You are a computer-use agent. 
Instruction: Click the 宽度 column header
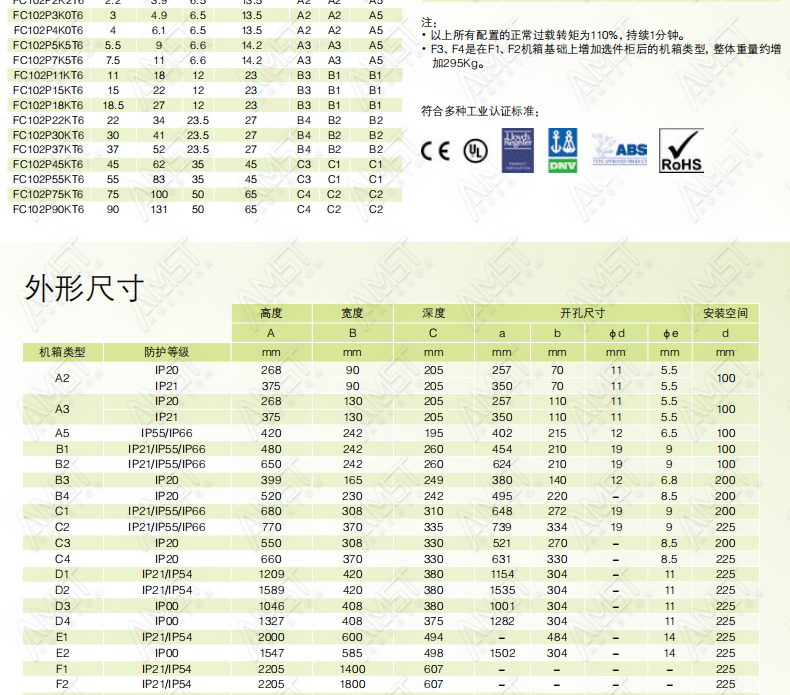click(352, 313)
